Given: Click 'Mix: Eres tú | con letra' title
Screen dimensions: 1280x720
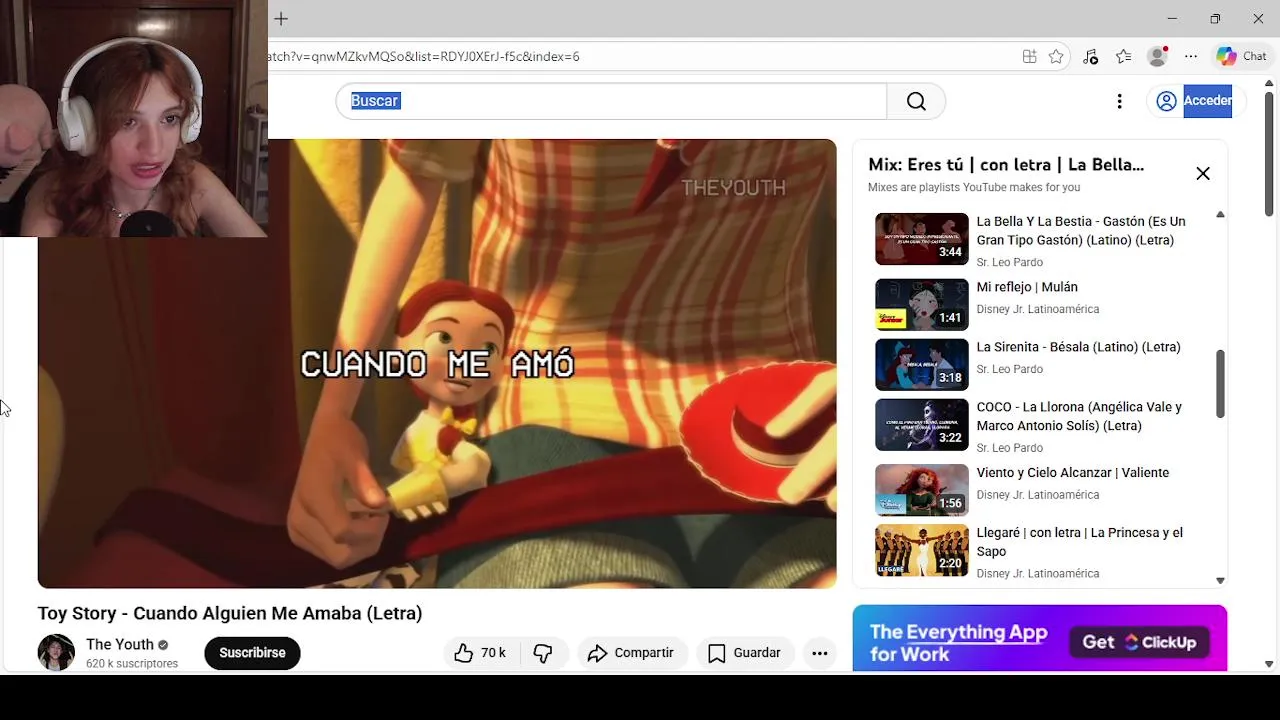Looking at the screenshot, I should [x=1006, y=165].
